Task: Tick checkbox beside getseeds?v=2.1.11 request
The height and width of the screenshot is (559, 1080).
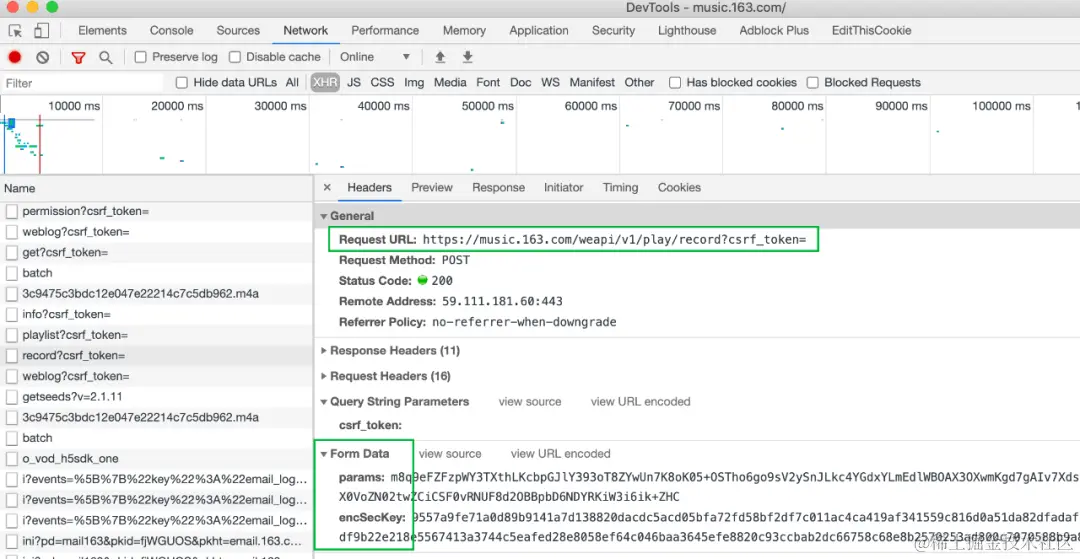Action: tap(12, 397)
